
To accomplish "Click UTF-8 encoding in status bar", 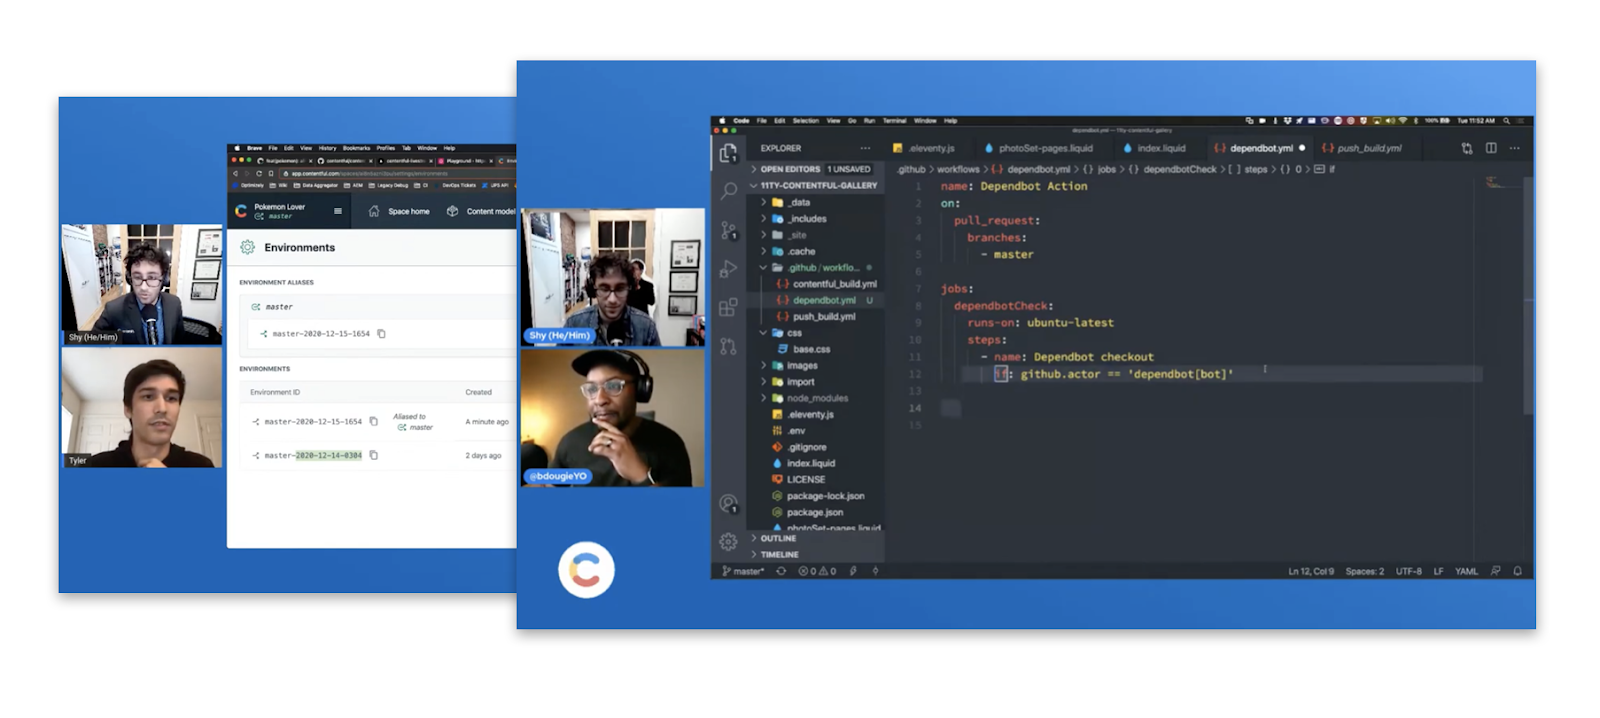I will click(1409, 571).
